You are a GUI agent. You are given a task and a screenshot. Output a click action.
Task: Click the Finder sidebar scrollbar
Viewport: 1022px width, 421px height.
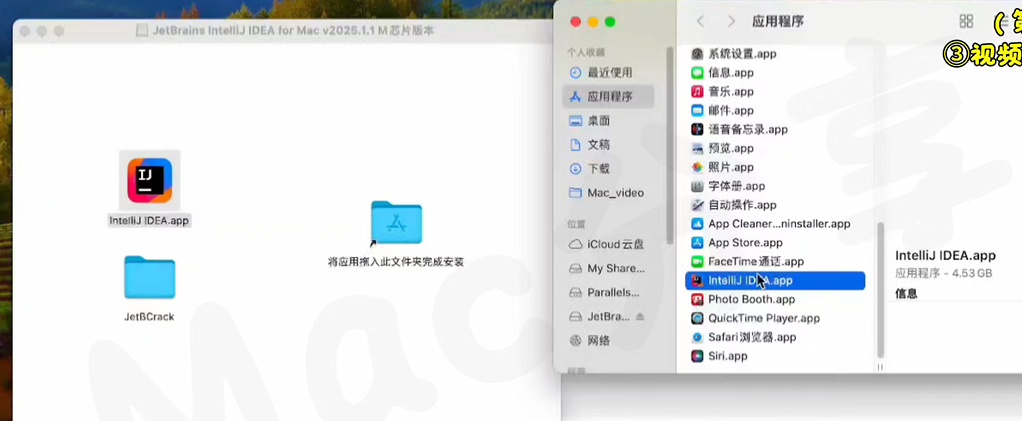669,145
